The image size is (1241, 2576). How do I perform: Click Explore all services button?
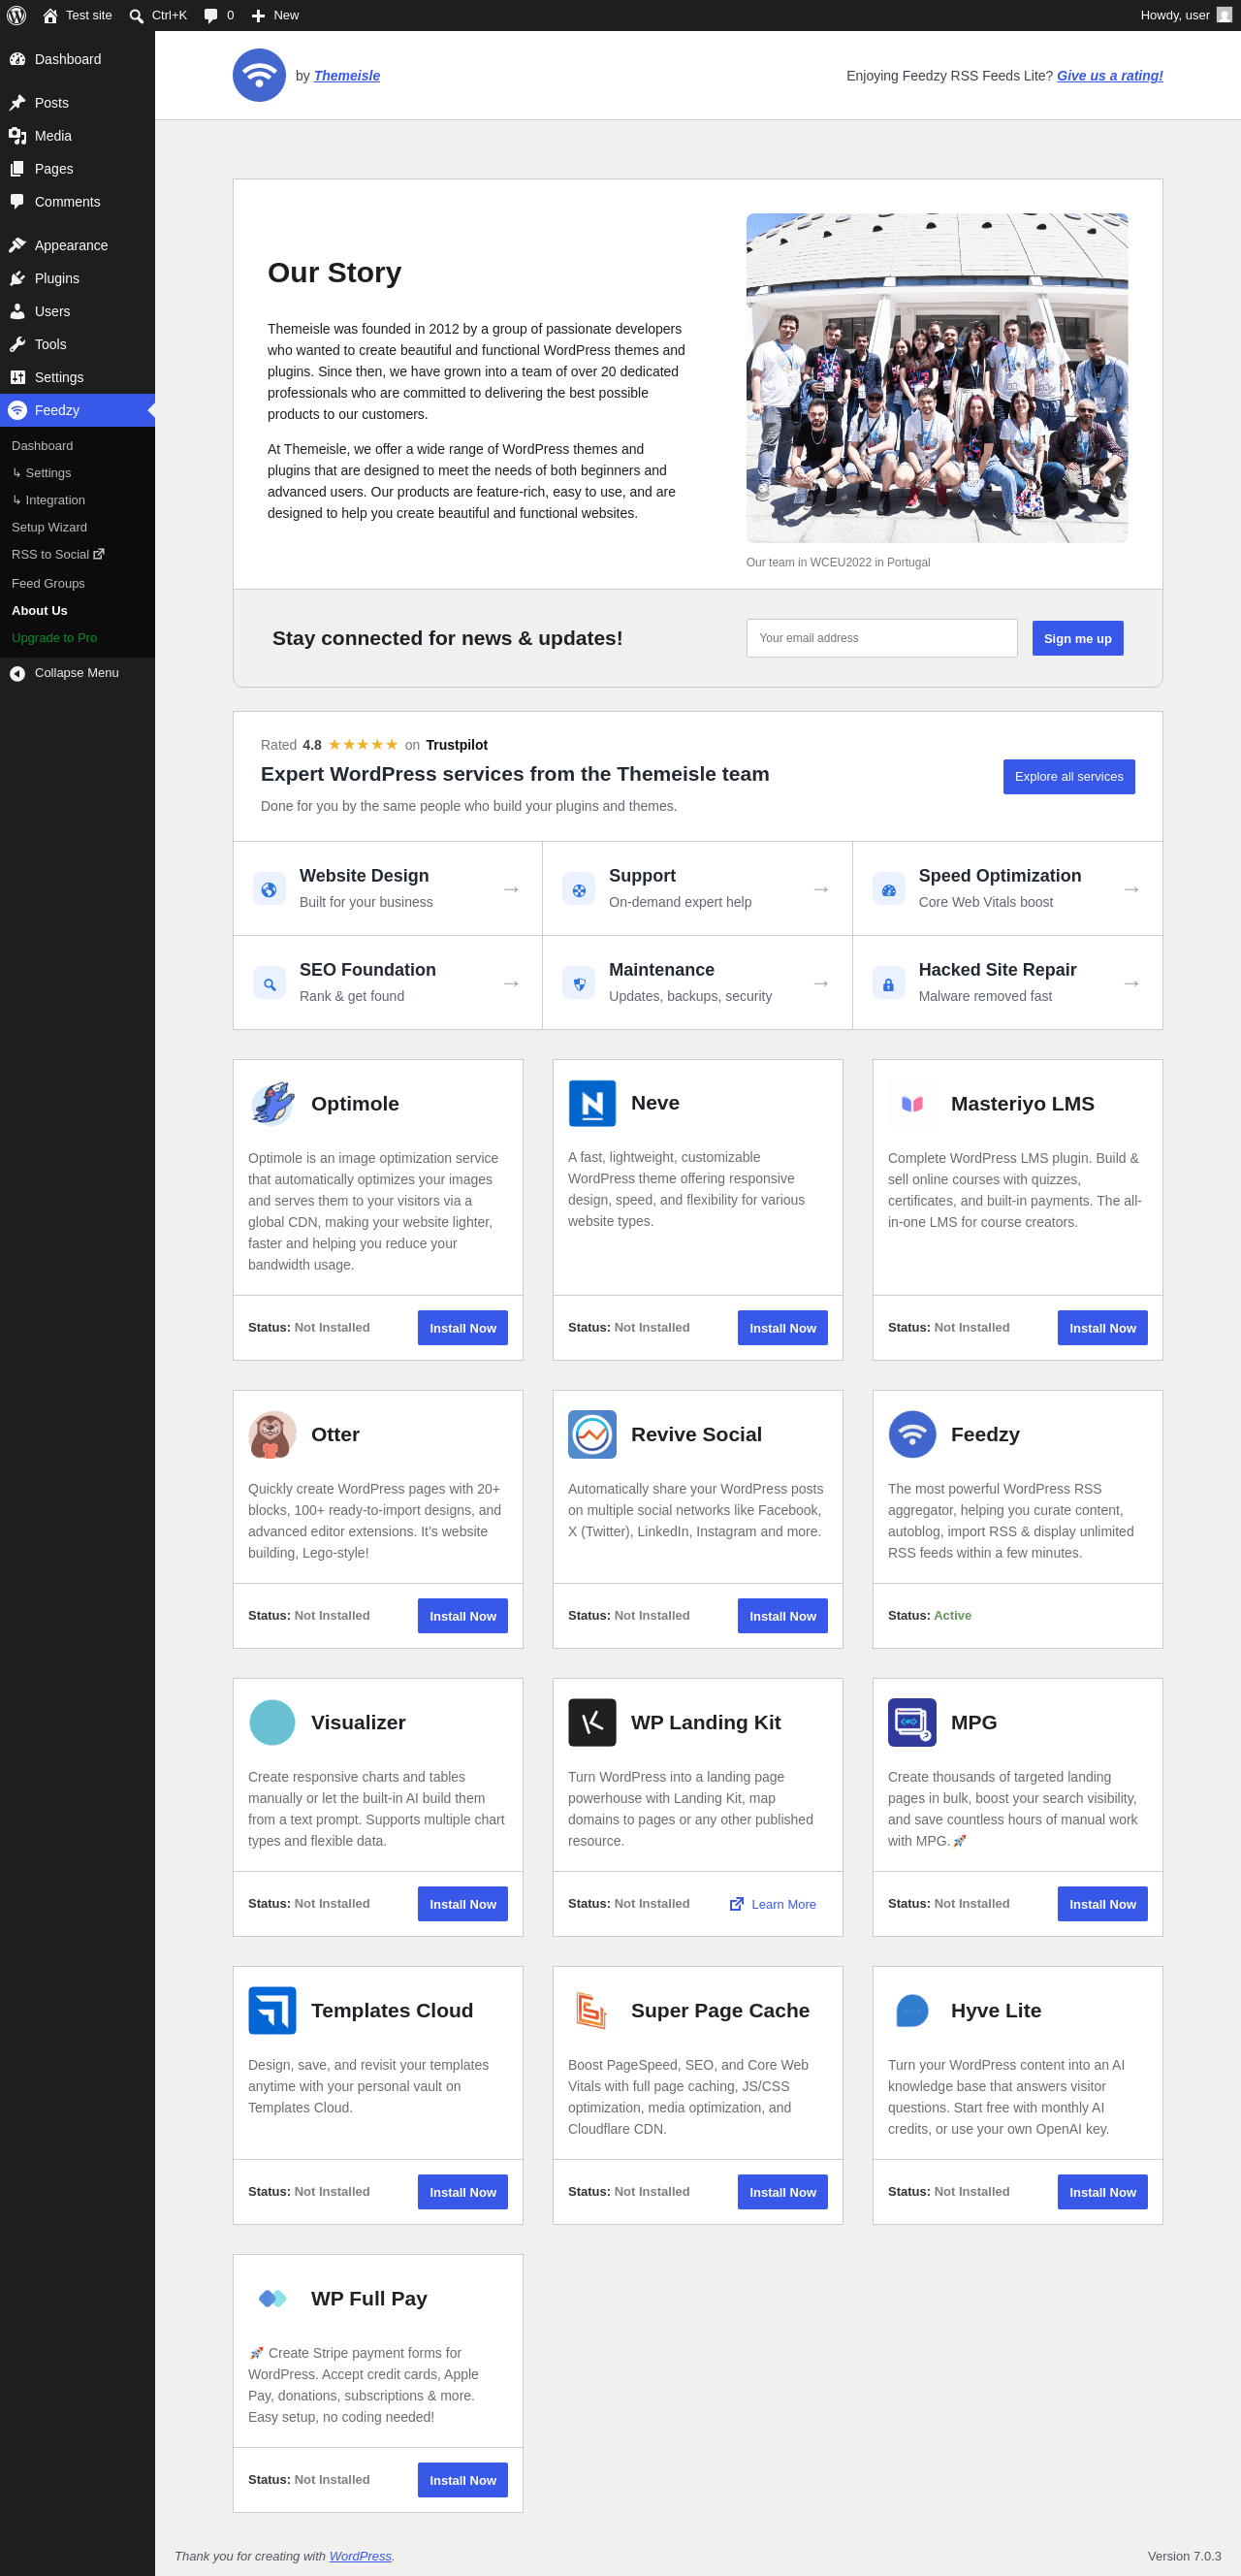click(x=1068, y=777)
